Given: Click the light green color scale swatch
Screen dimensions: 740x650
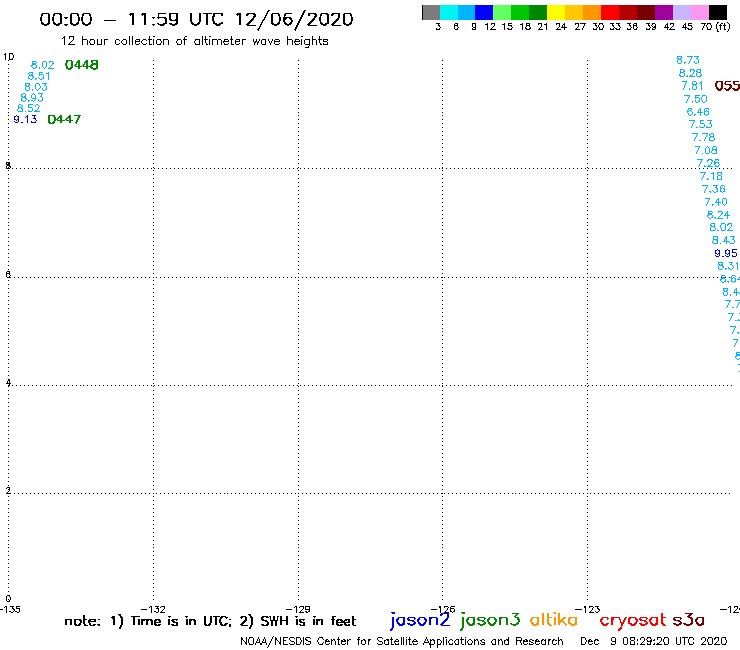Looking at the screenshot, I should pos(502,12).
